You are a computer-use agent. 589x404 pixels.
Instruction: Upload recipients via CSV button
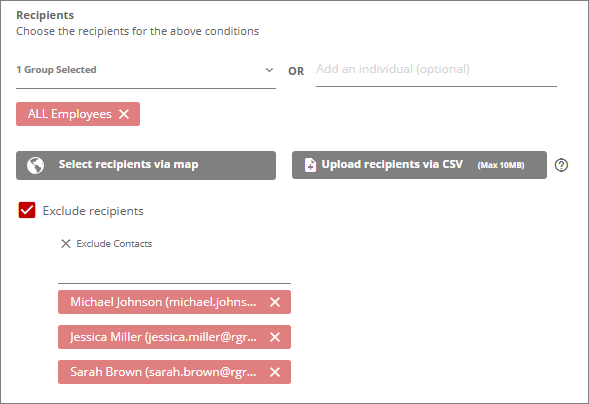419,165
